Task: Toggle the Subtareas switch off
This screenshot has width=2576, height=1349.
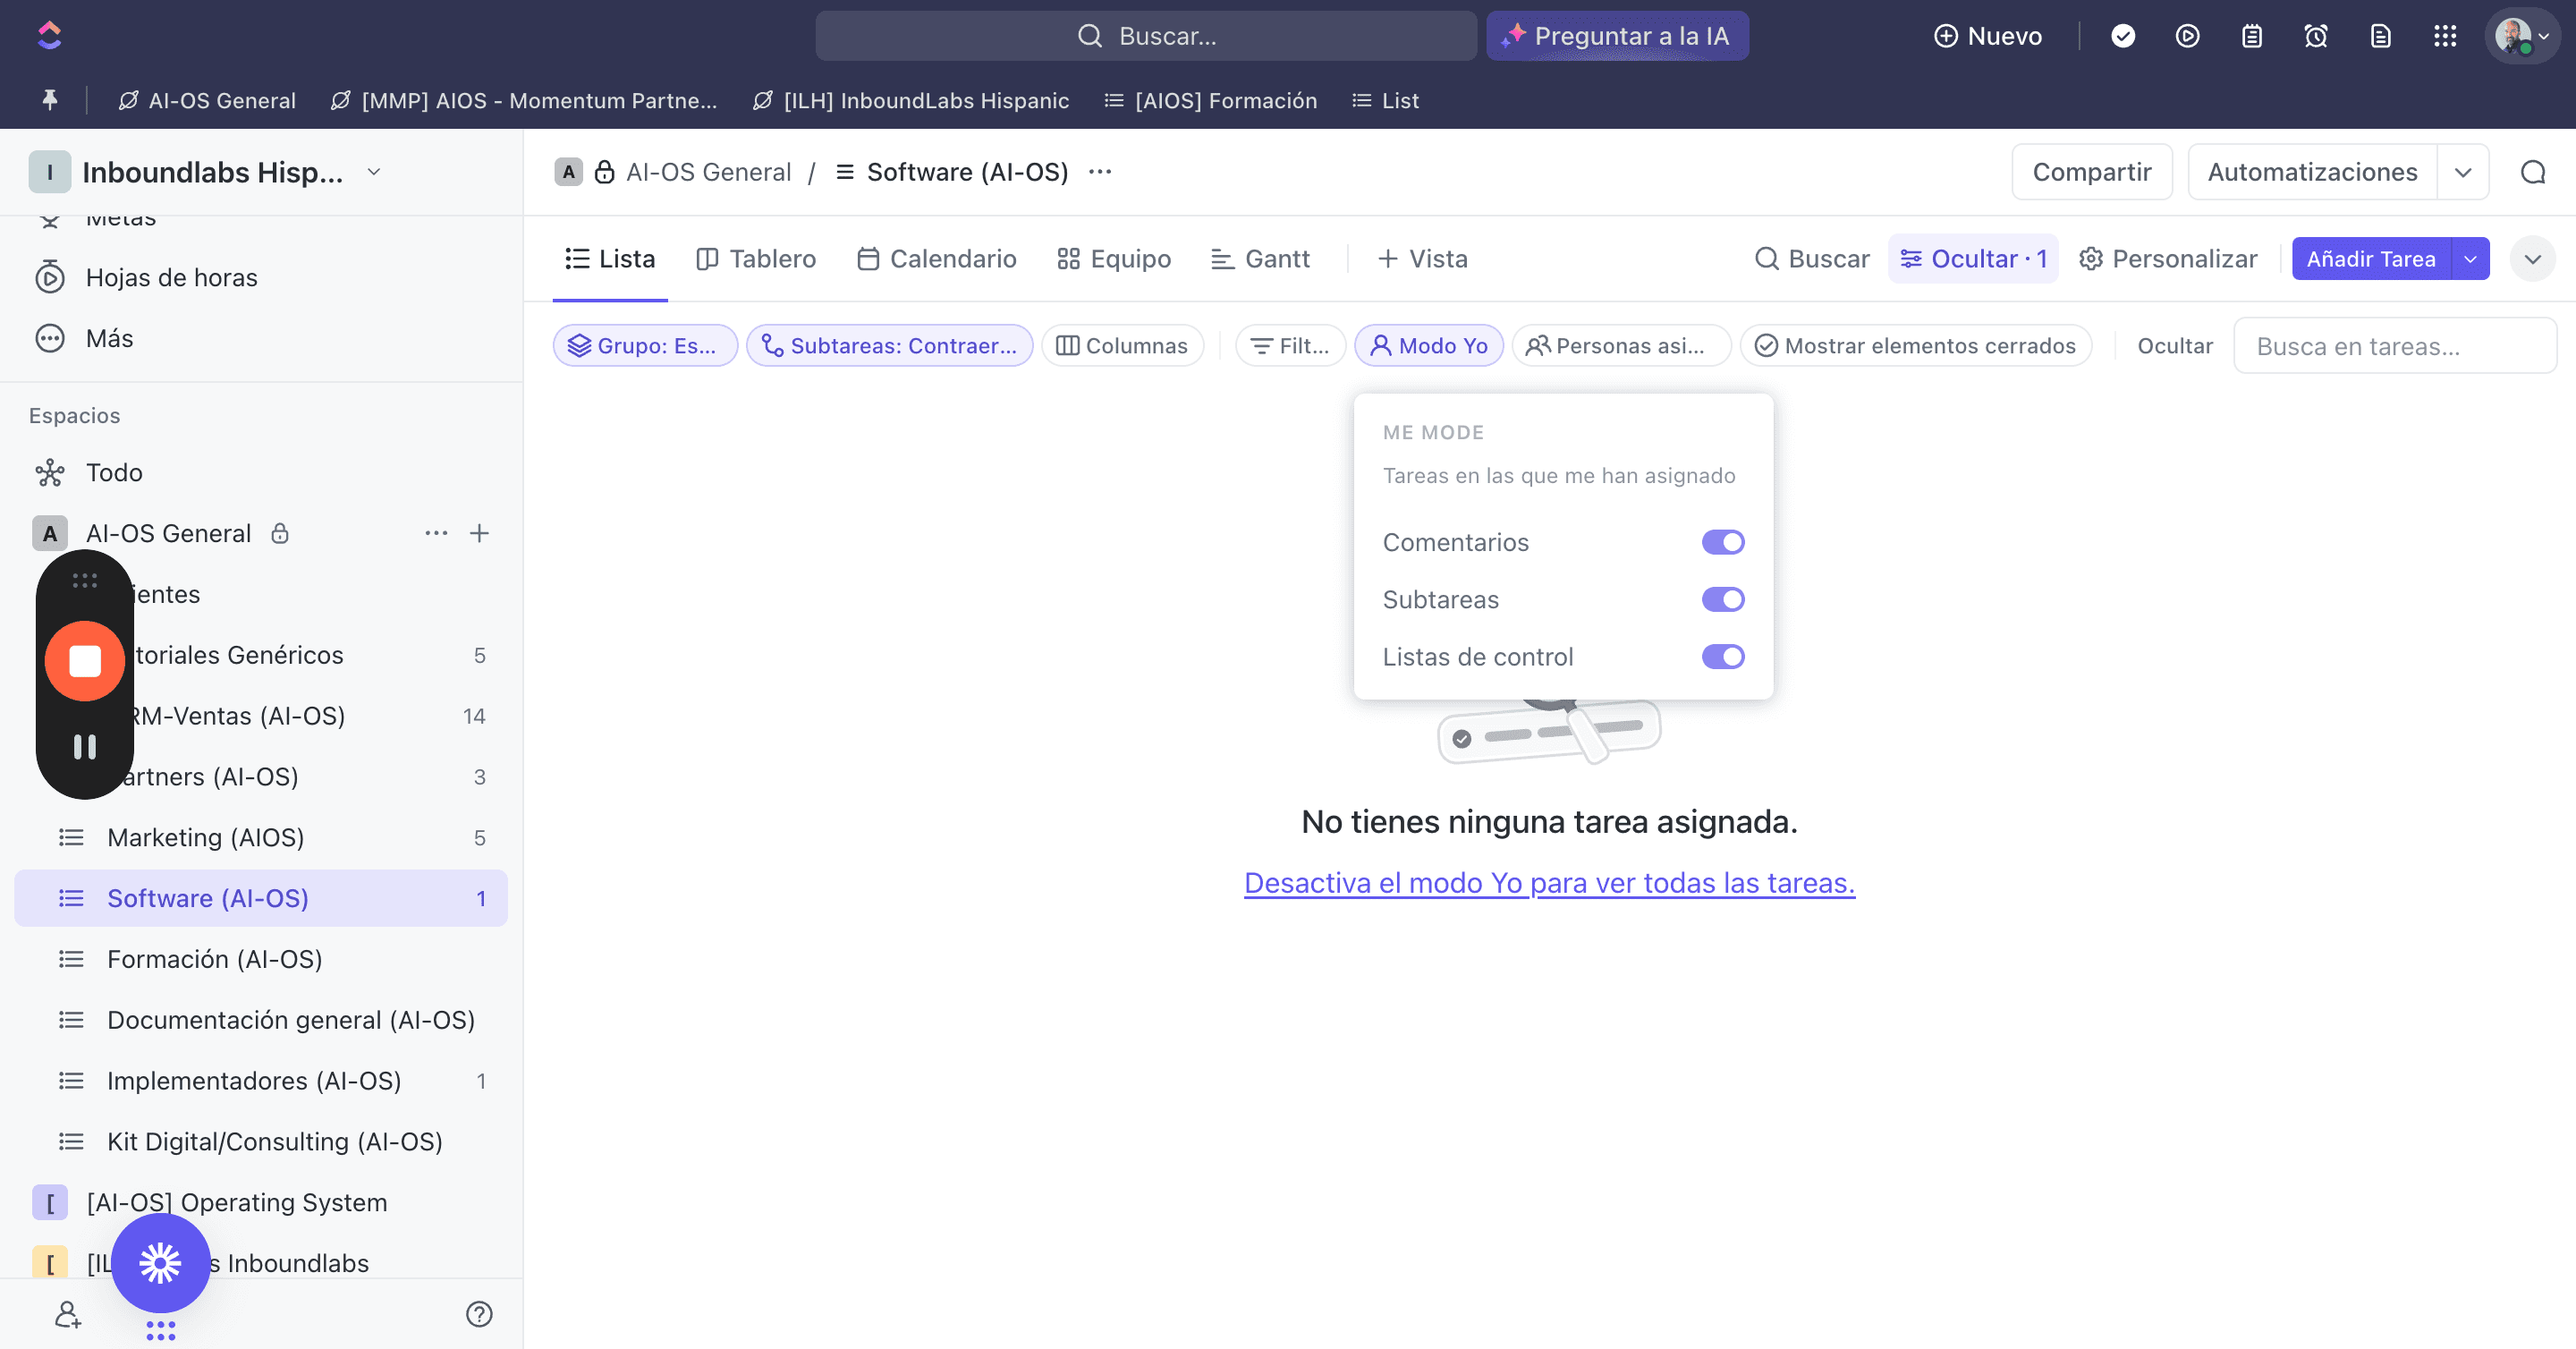Action: 1723,599
